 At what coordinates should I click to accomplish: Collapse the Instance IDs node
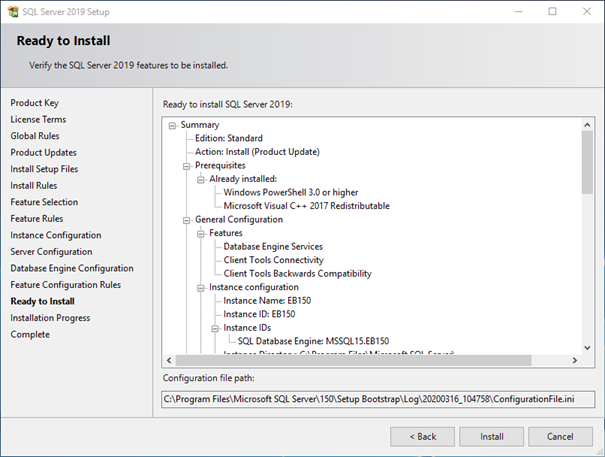[215, 328]
